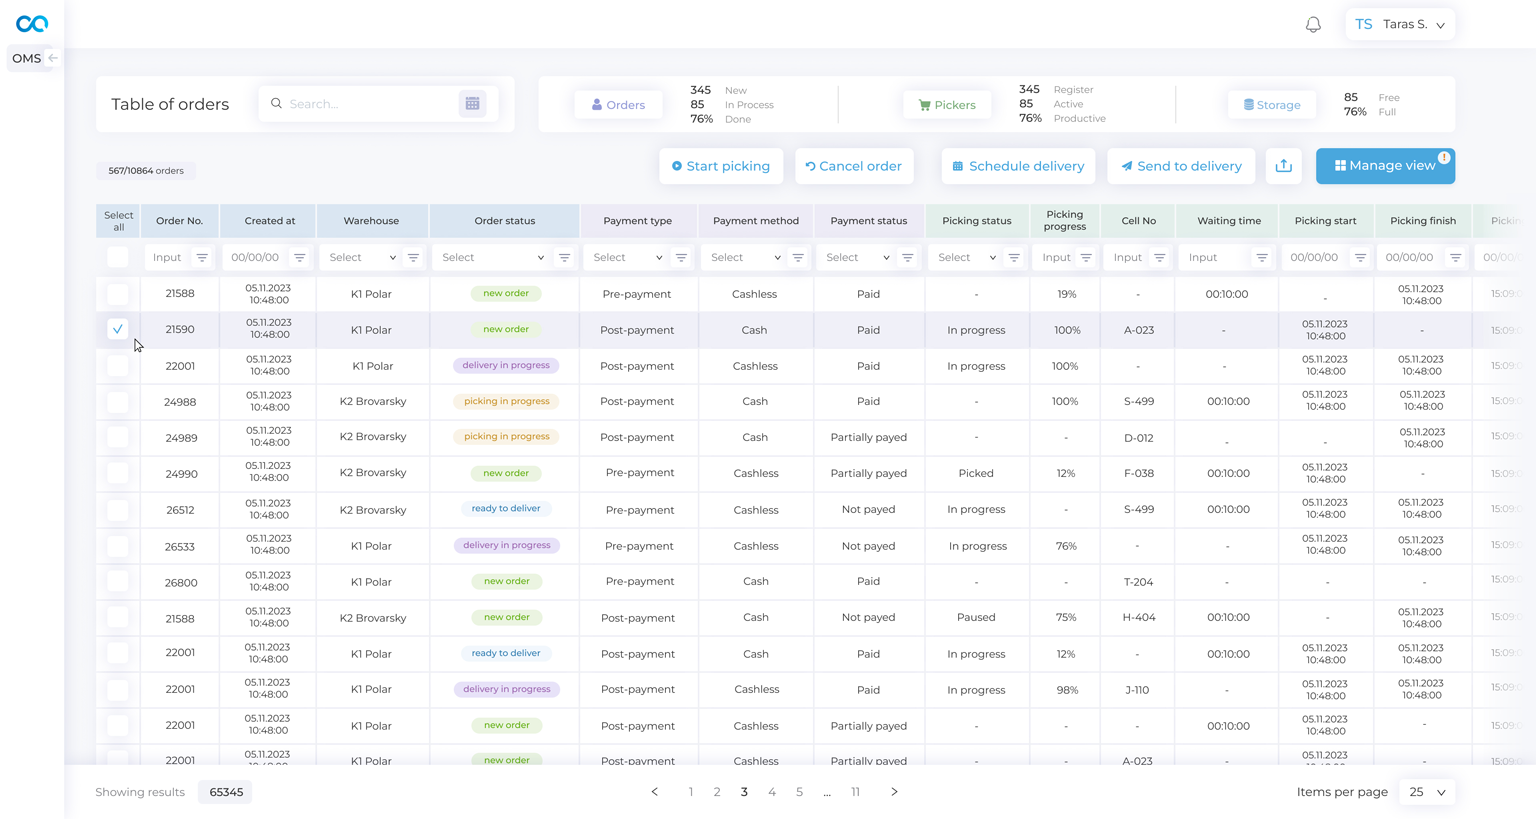Expand the Payment method filter Select dropdown

[744, 258]
